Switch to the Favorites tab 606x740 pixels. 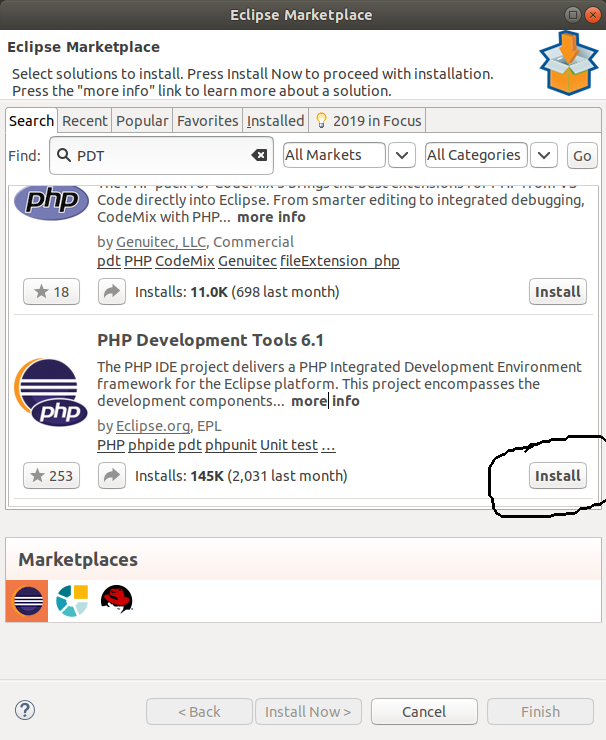pos(208,121)
